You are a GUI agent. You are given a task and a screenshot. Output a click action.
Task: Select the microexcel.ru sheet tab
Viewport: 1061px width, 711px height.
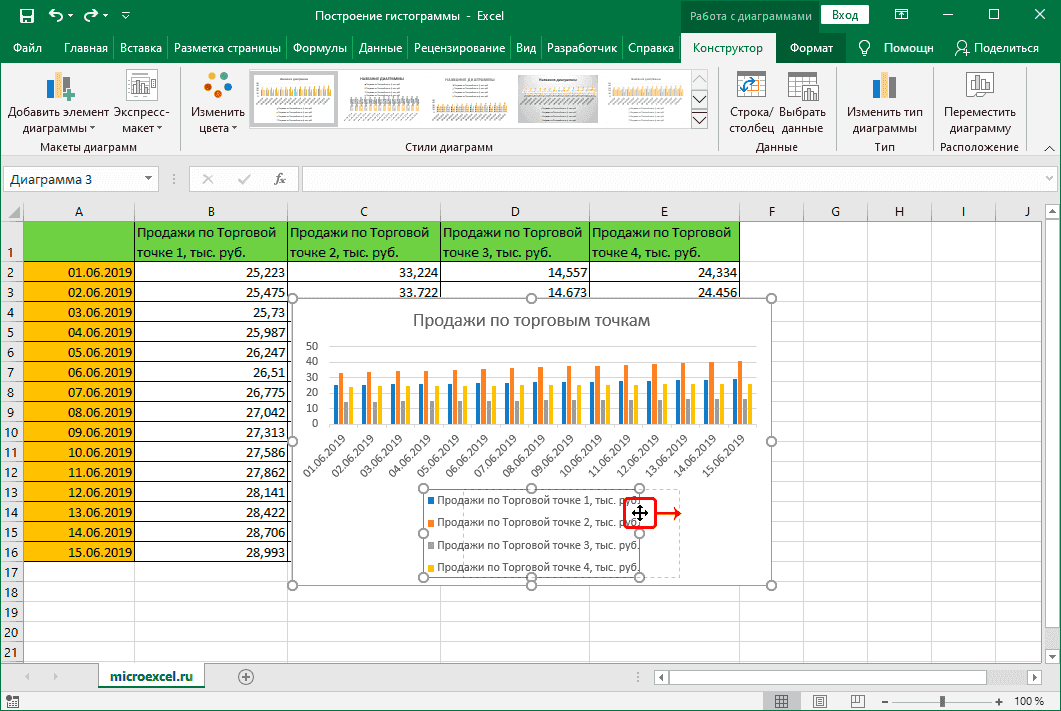[x=151, y=675]
